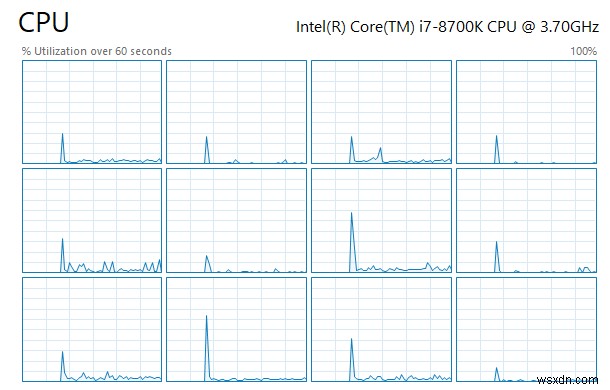Screen dimensions: 610x390
Task: Select the fourth core graph in middle row
Action: (526, 221)
